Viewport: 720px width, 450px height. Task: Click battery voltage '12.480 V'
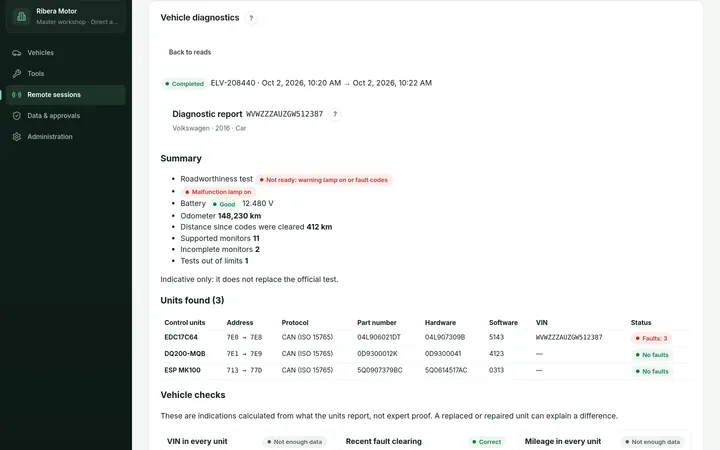pyautogui.click(x=258, y=203)
